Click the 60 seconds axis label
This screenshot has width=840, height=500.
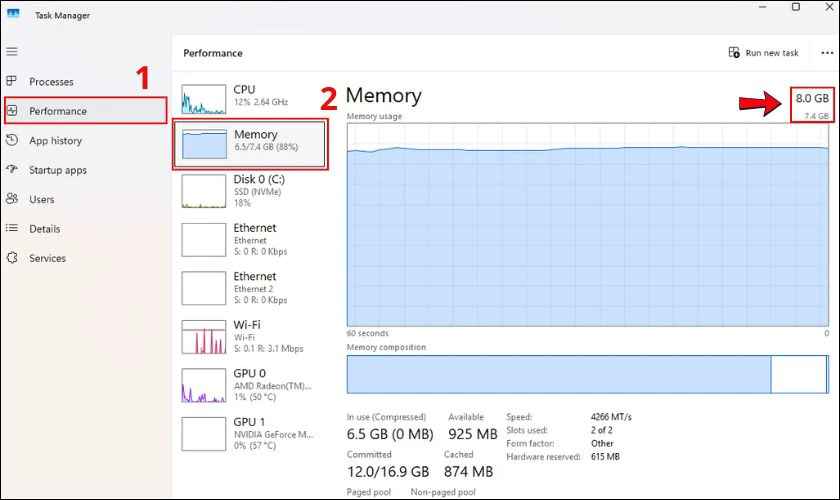tap(368, 333)
